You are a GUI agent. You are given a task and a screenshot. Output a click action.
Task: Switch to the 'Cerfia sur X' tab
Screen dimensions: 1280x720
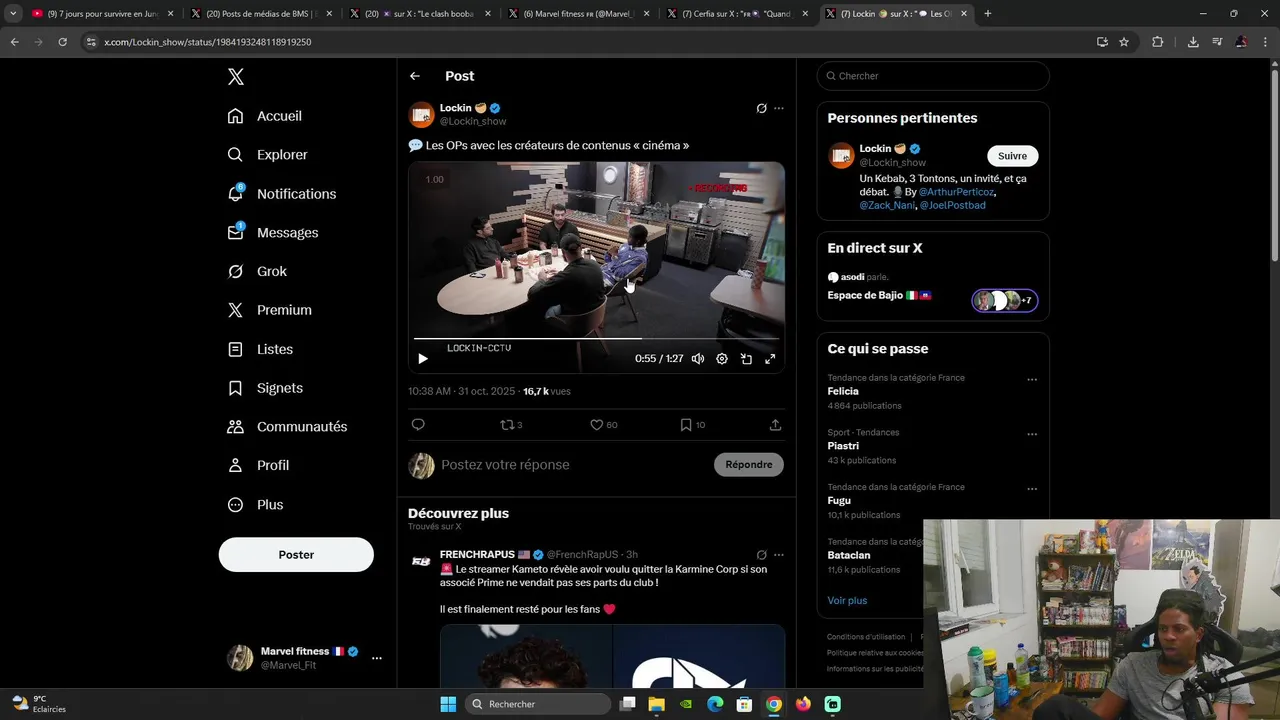(x=737, y=14)
